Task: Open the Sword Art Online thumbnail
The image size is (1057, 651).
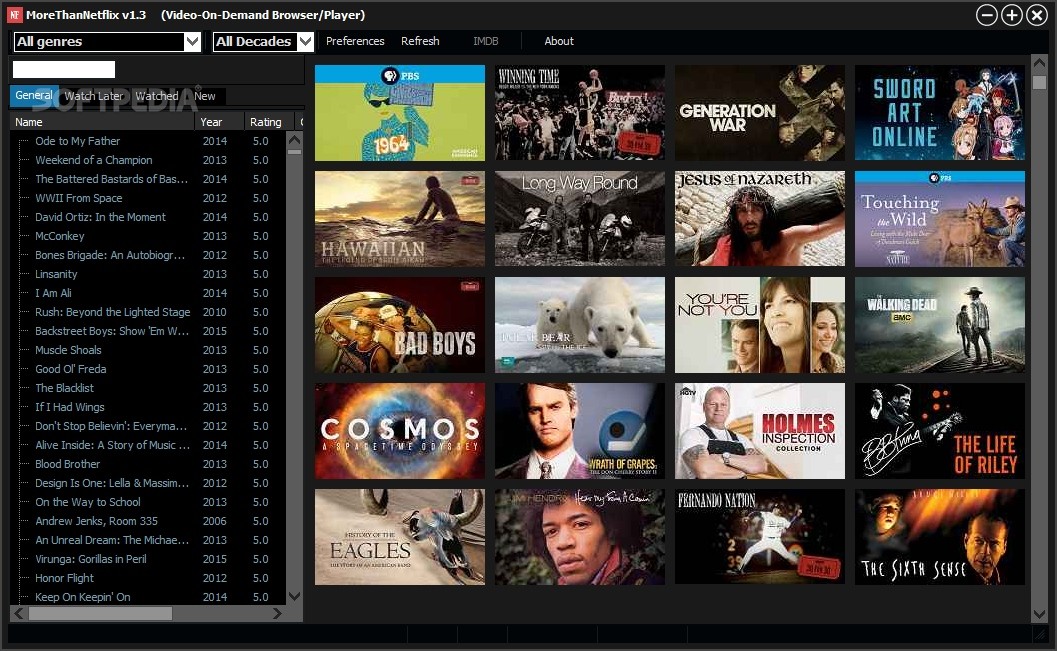Action: pyautogui.click(x=940, y=113)
